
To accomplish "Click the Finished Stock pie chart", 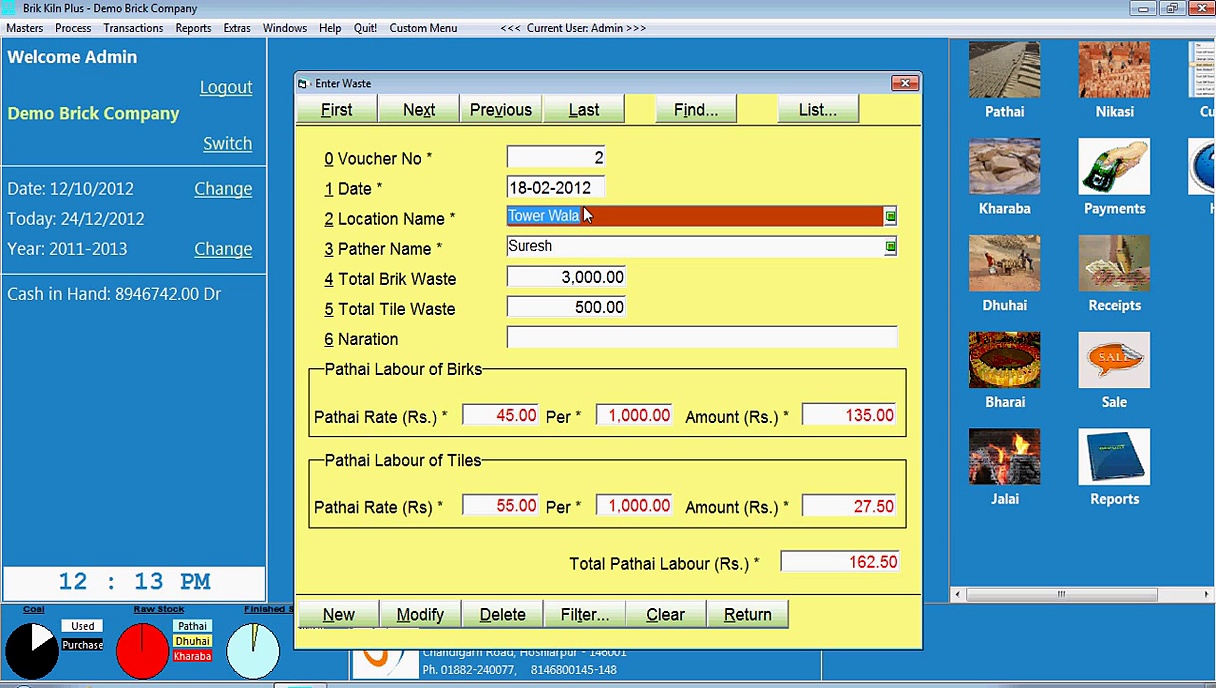I will 253,651.
